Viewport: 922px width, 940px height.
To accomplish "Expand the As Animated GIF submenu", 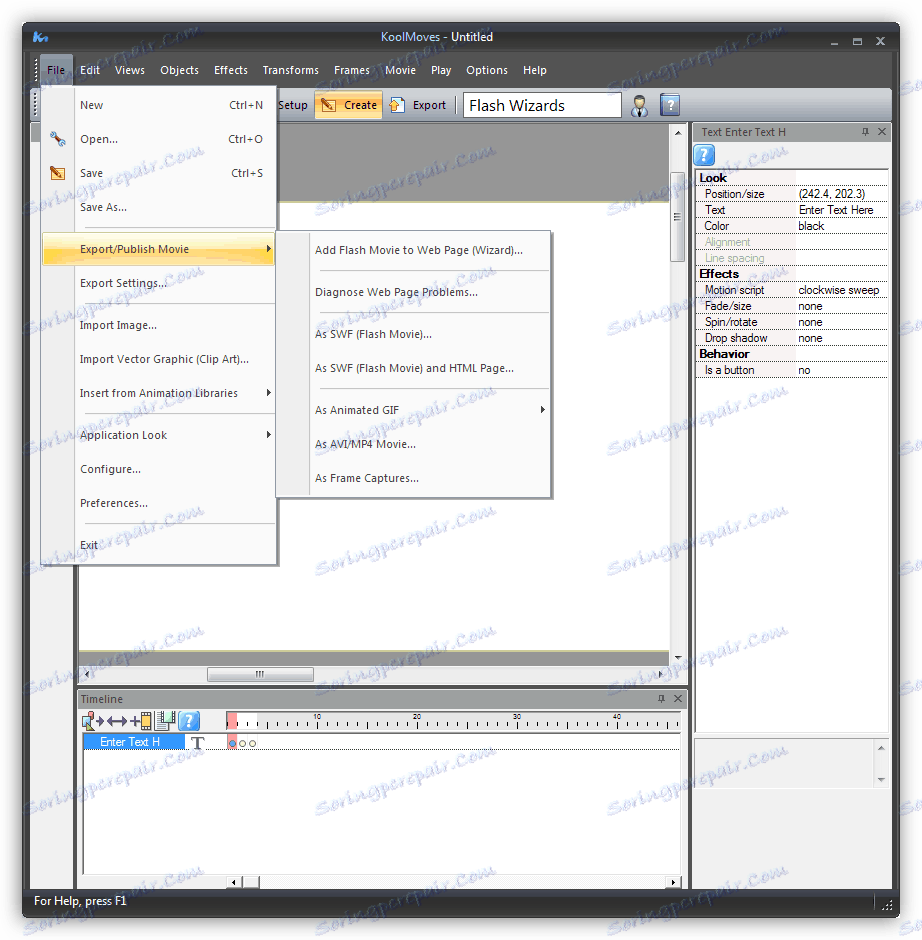I will coord(543,409).
